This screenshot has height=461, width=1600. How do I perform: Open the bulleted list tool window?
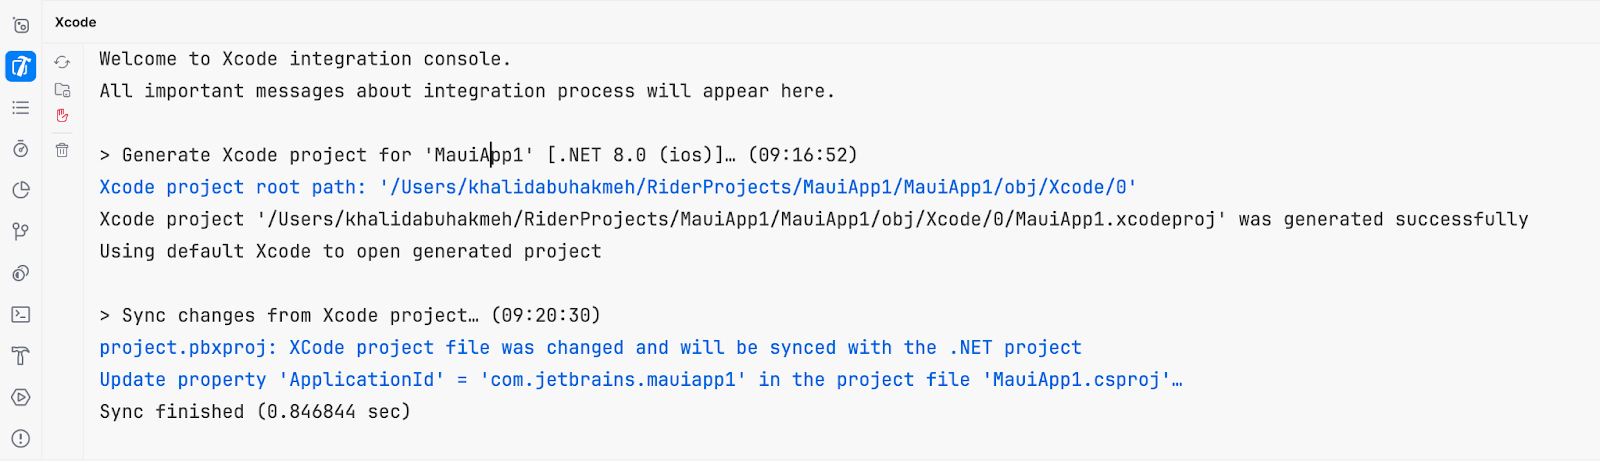click(21, 107)
